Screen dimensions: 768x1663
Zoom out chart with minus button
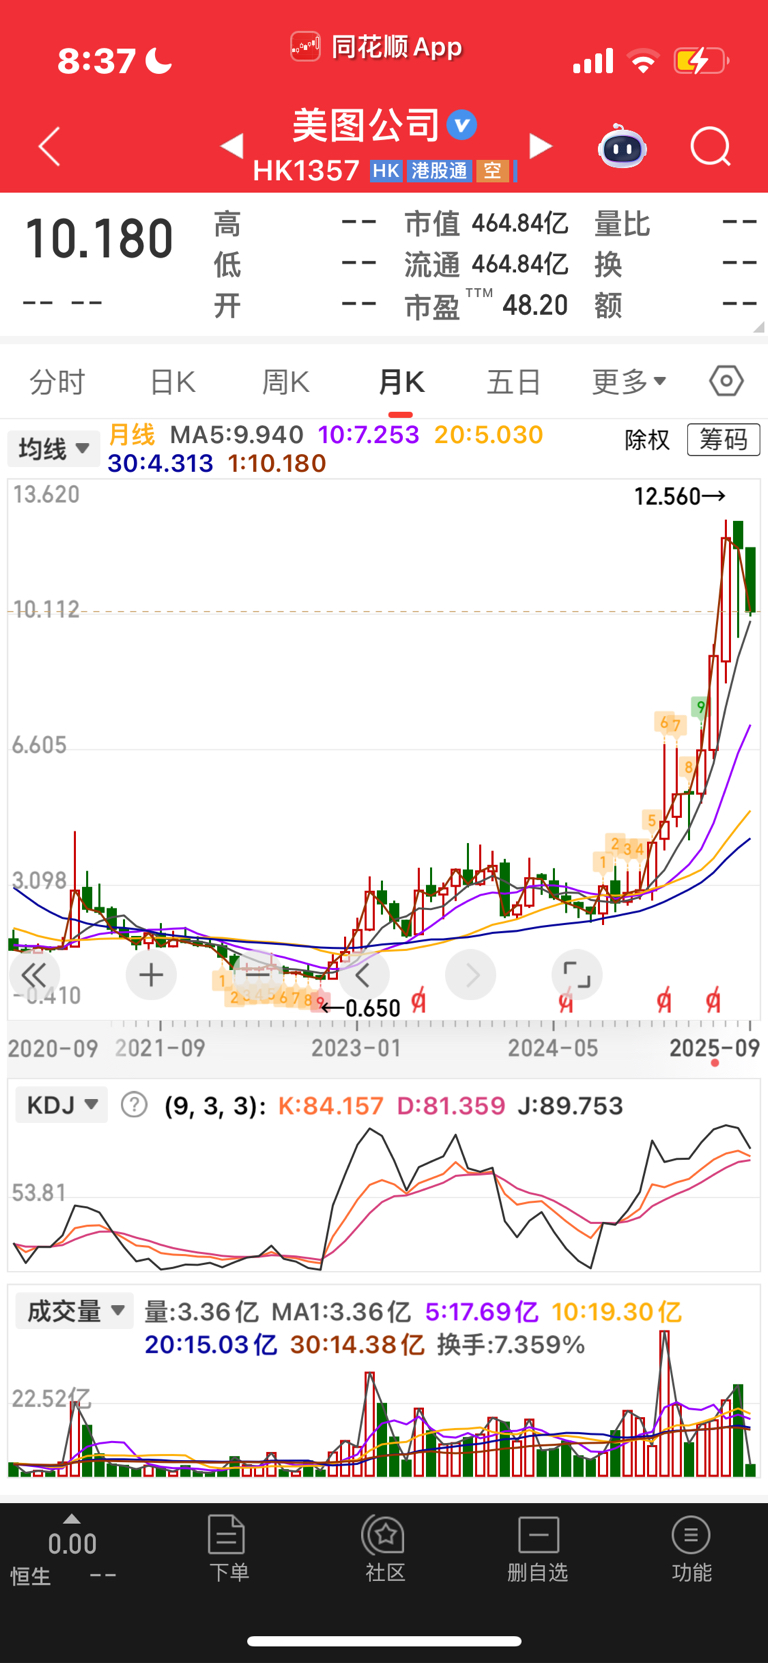(x=257, y=975)
